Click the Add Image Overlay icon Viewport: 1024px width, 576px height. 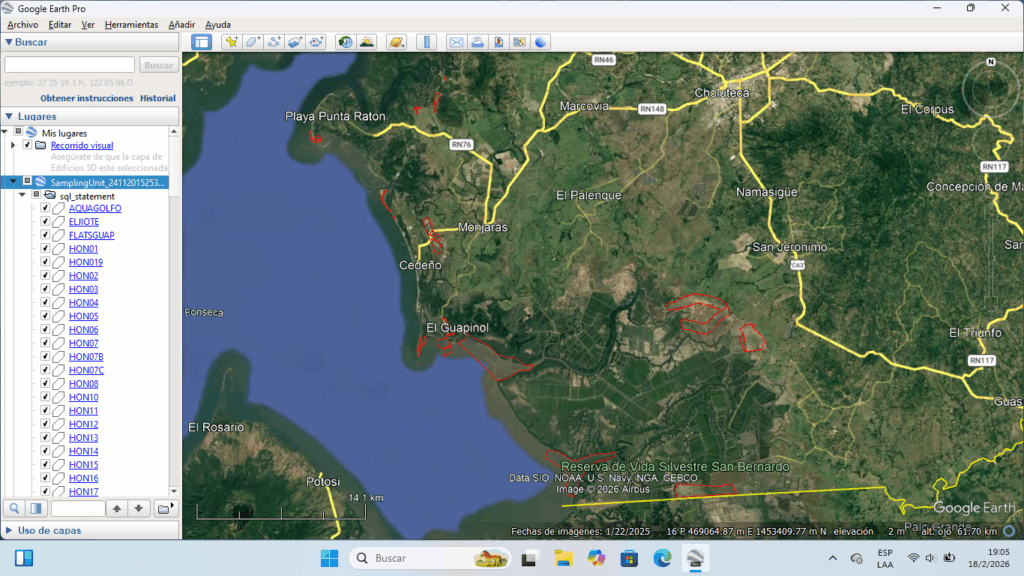pos(295,42)
